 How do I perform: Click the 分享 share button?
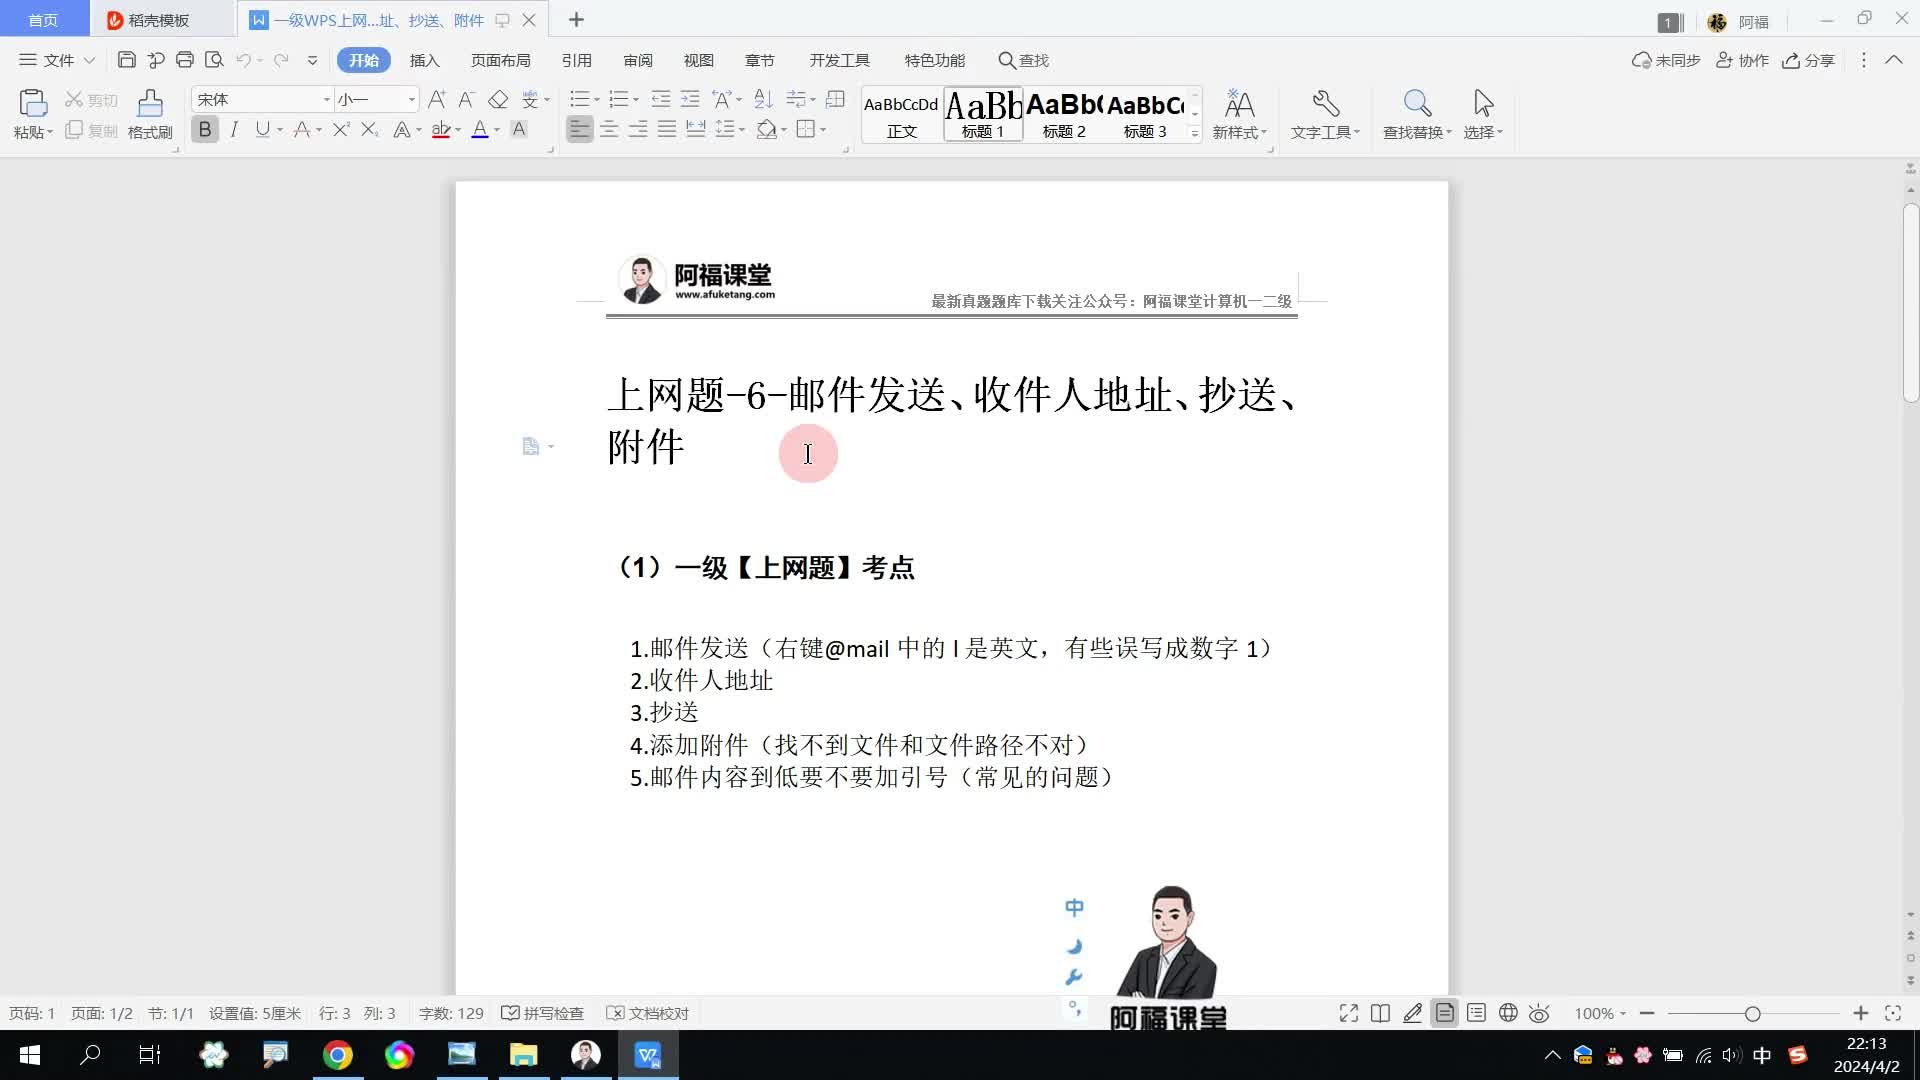(1809, 60)
